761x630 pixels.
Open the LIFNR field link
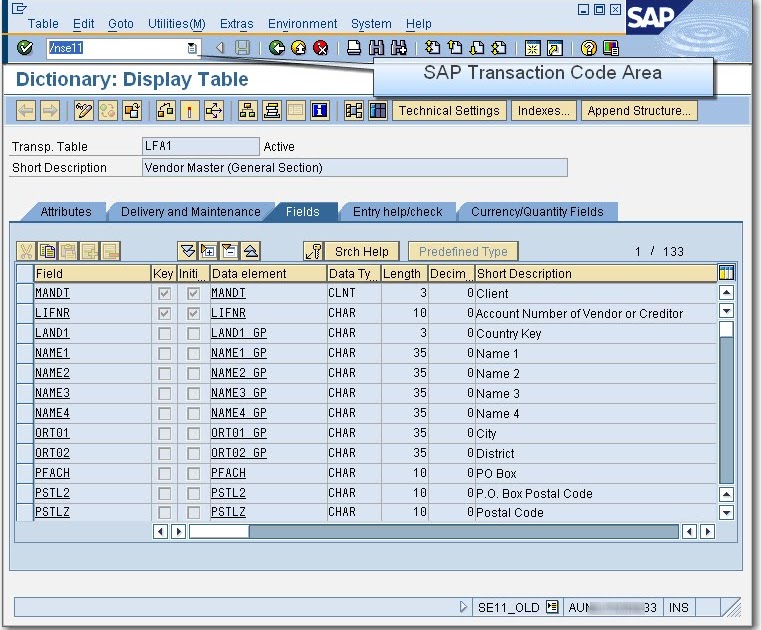click(x=52, y=313)
